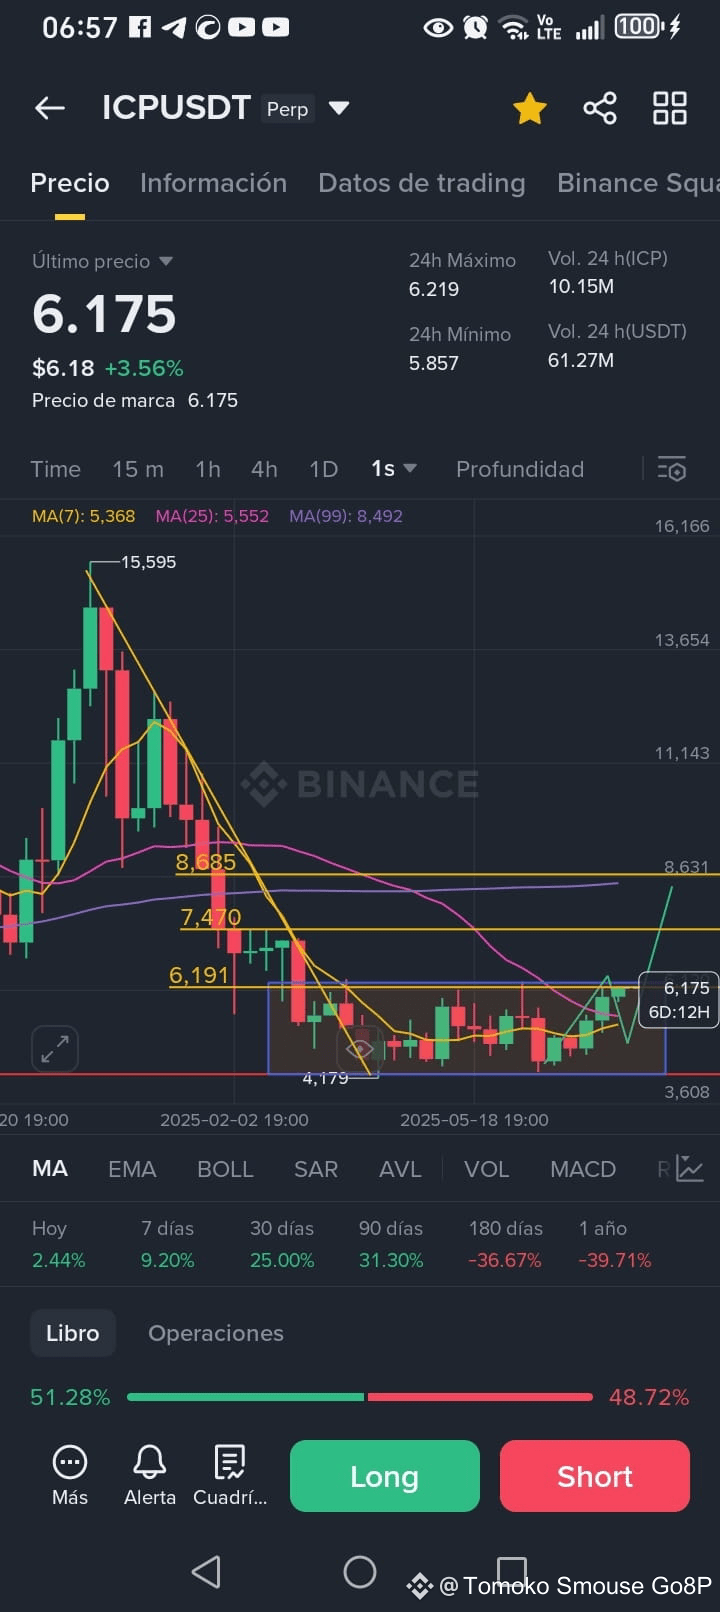Open the Profundidad depth view
This screenshot has width=720, height=1612.
[520, 469]
